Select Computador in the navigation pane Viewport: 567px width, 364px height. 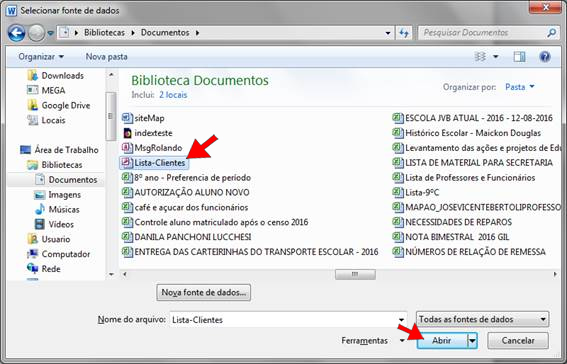(x=59, y=254)
